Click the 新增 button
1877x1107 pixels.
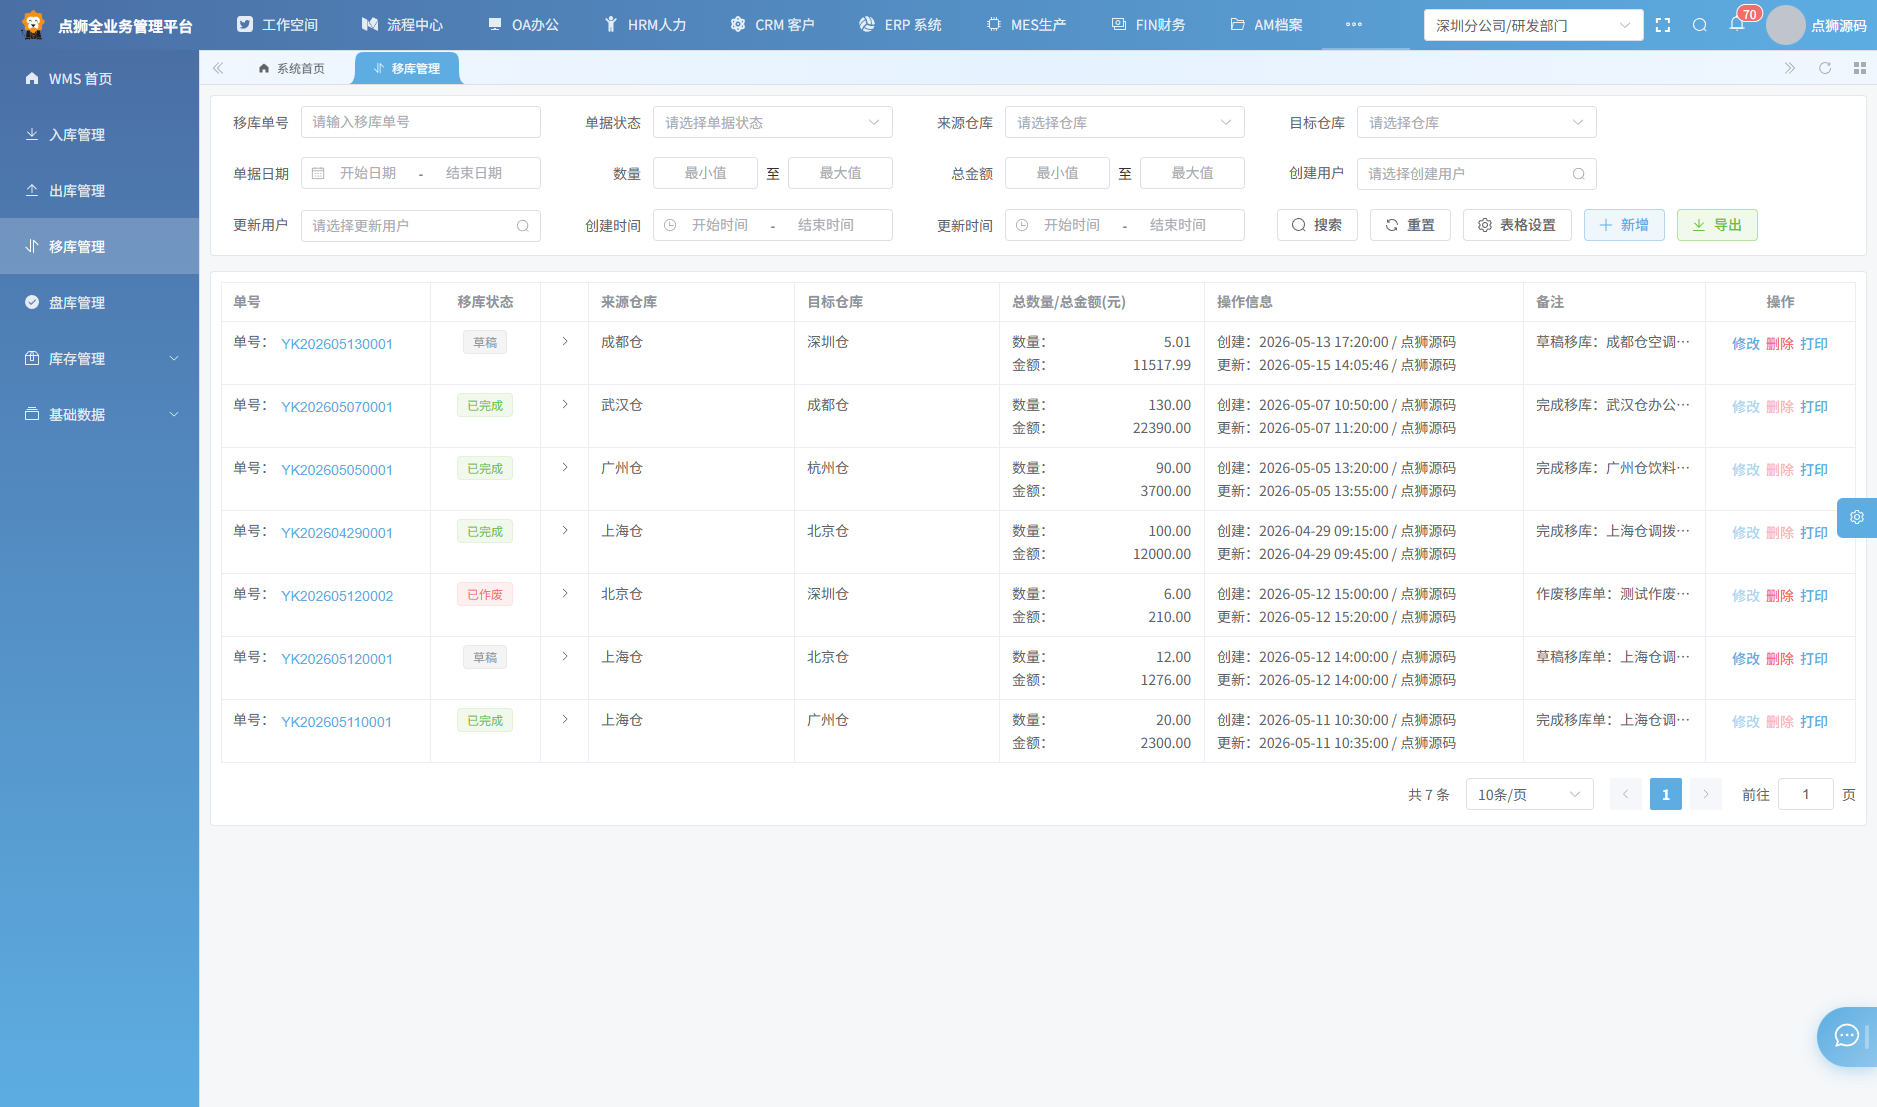point(1624,225)
